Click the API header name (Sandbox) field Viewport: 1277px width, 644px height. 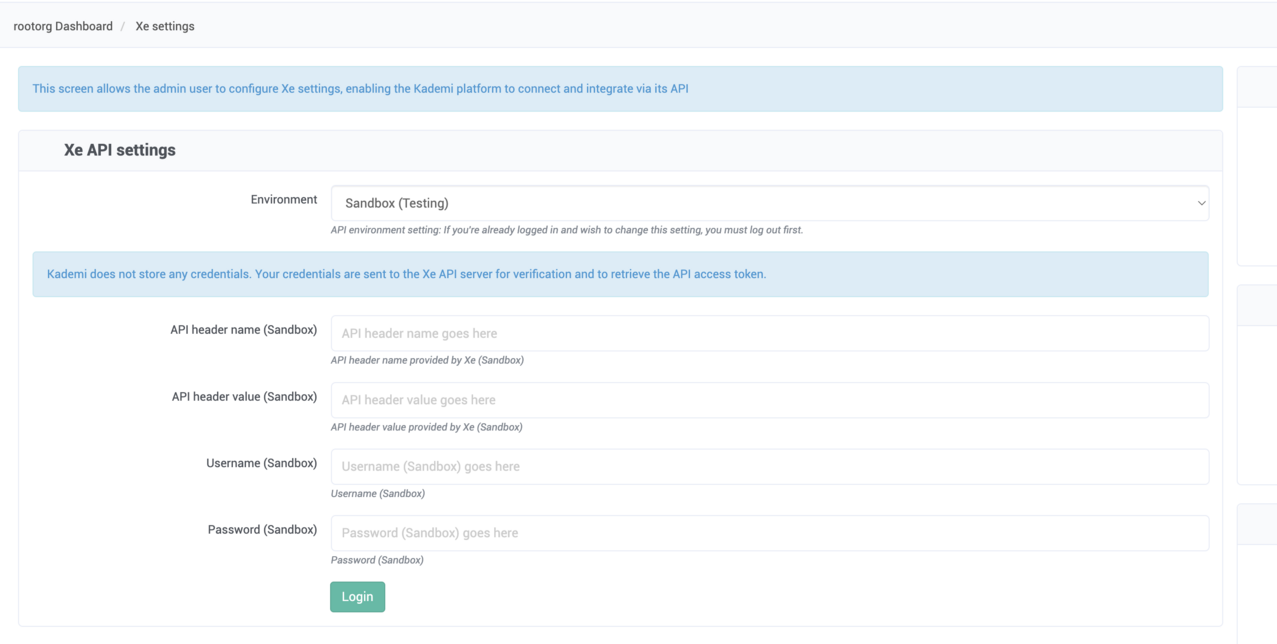[x=769, y=333]
